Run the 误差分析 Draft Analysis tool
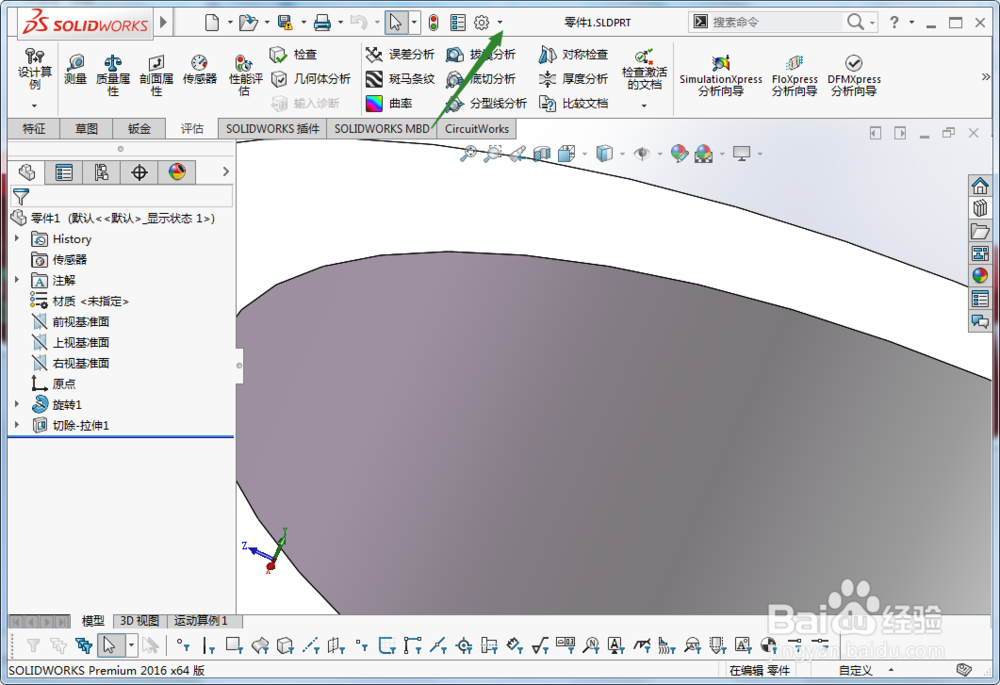This screenshot has width=1000, height=685. coord(408,55)
